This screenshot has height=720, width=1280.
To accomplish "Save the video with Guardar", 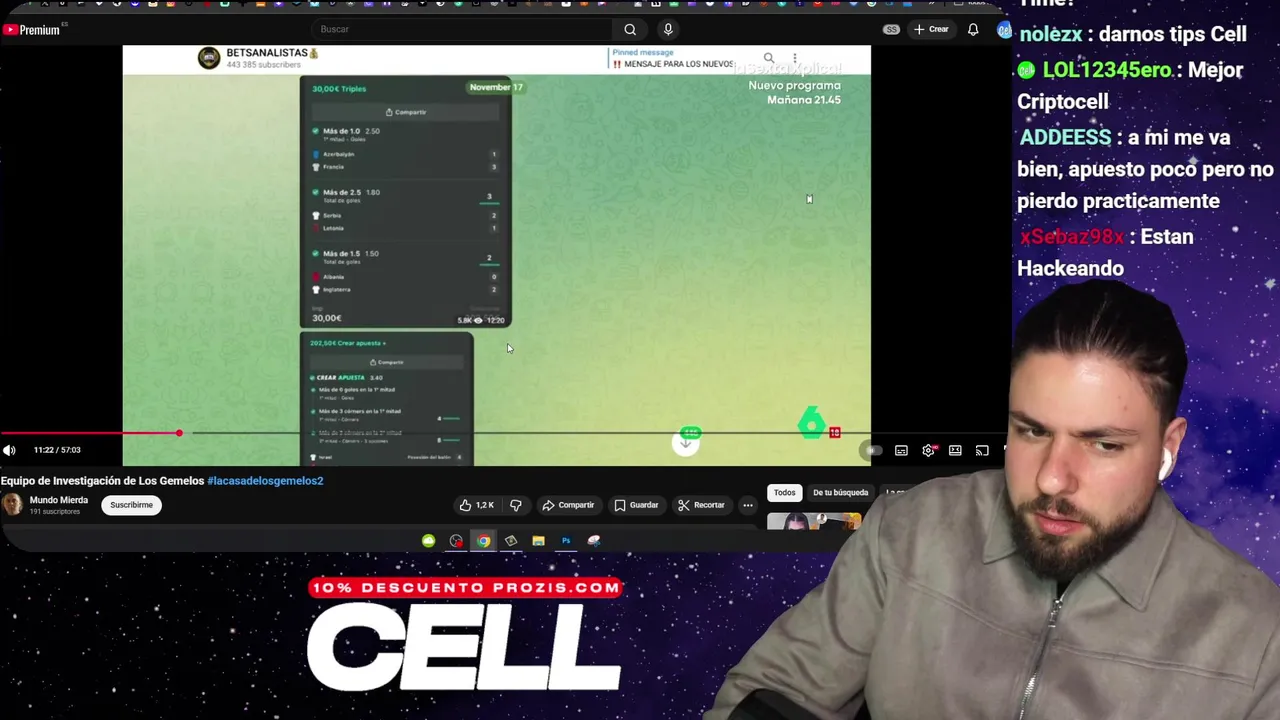I will (636, 505).
